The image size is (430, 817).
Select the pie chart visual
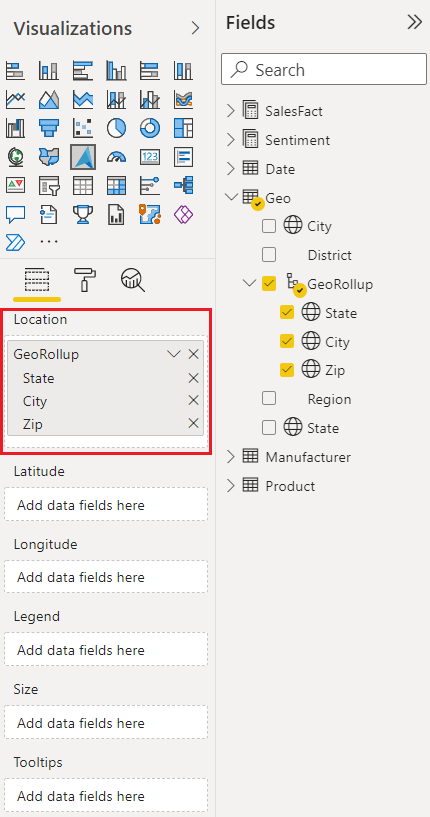tap(116, 128)
